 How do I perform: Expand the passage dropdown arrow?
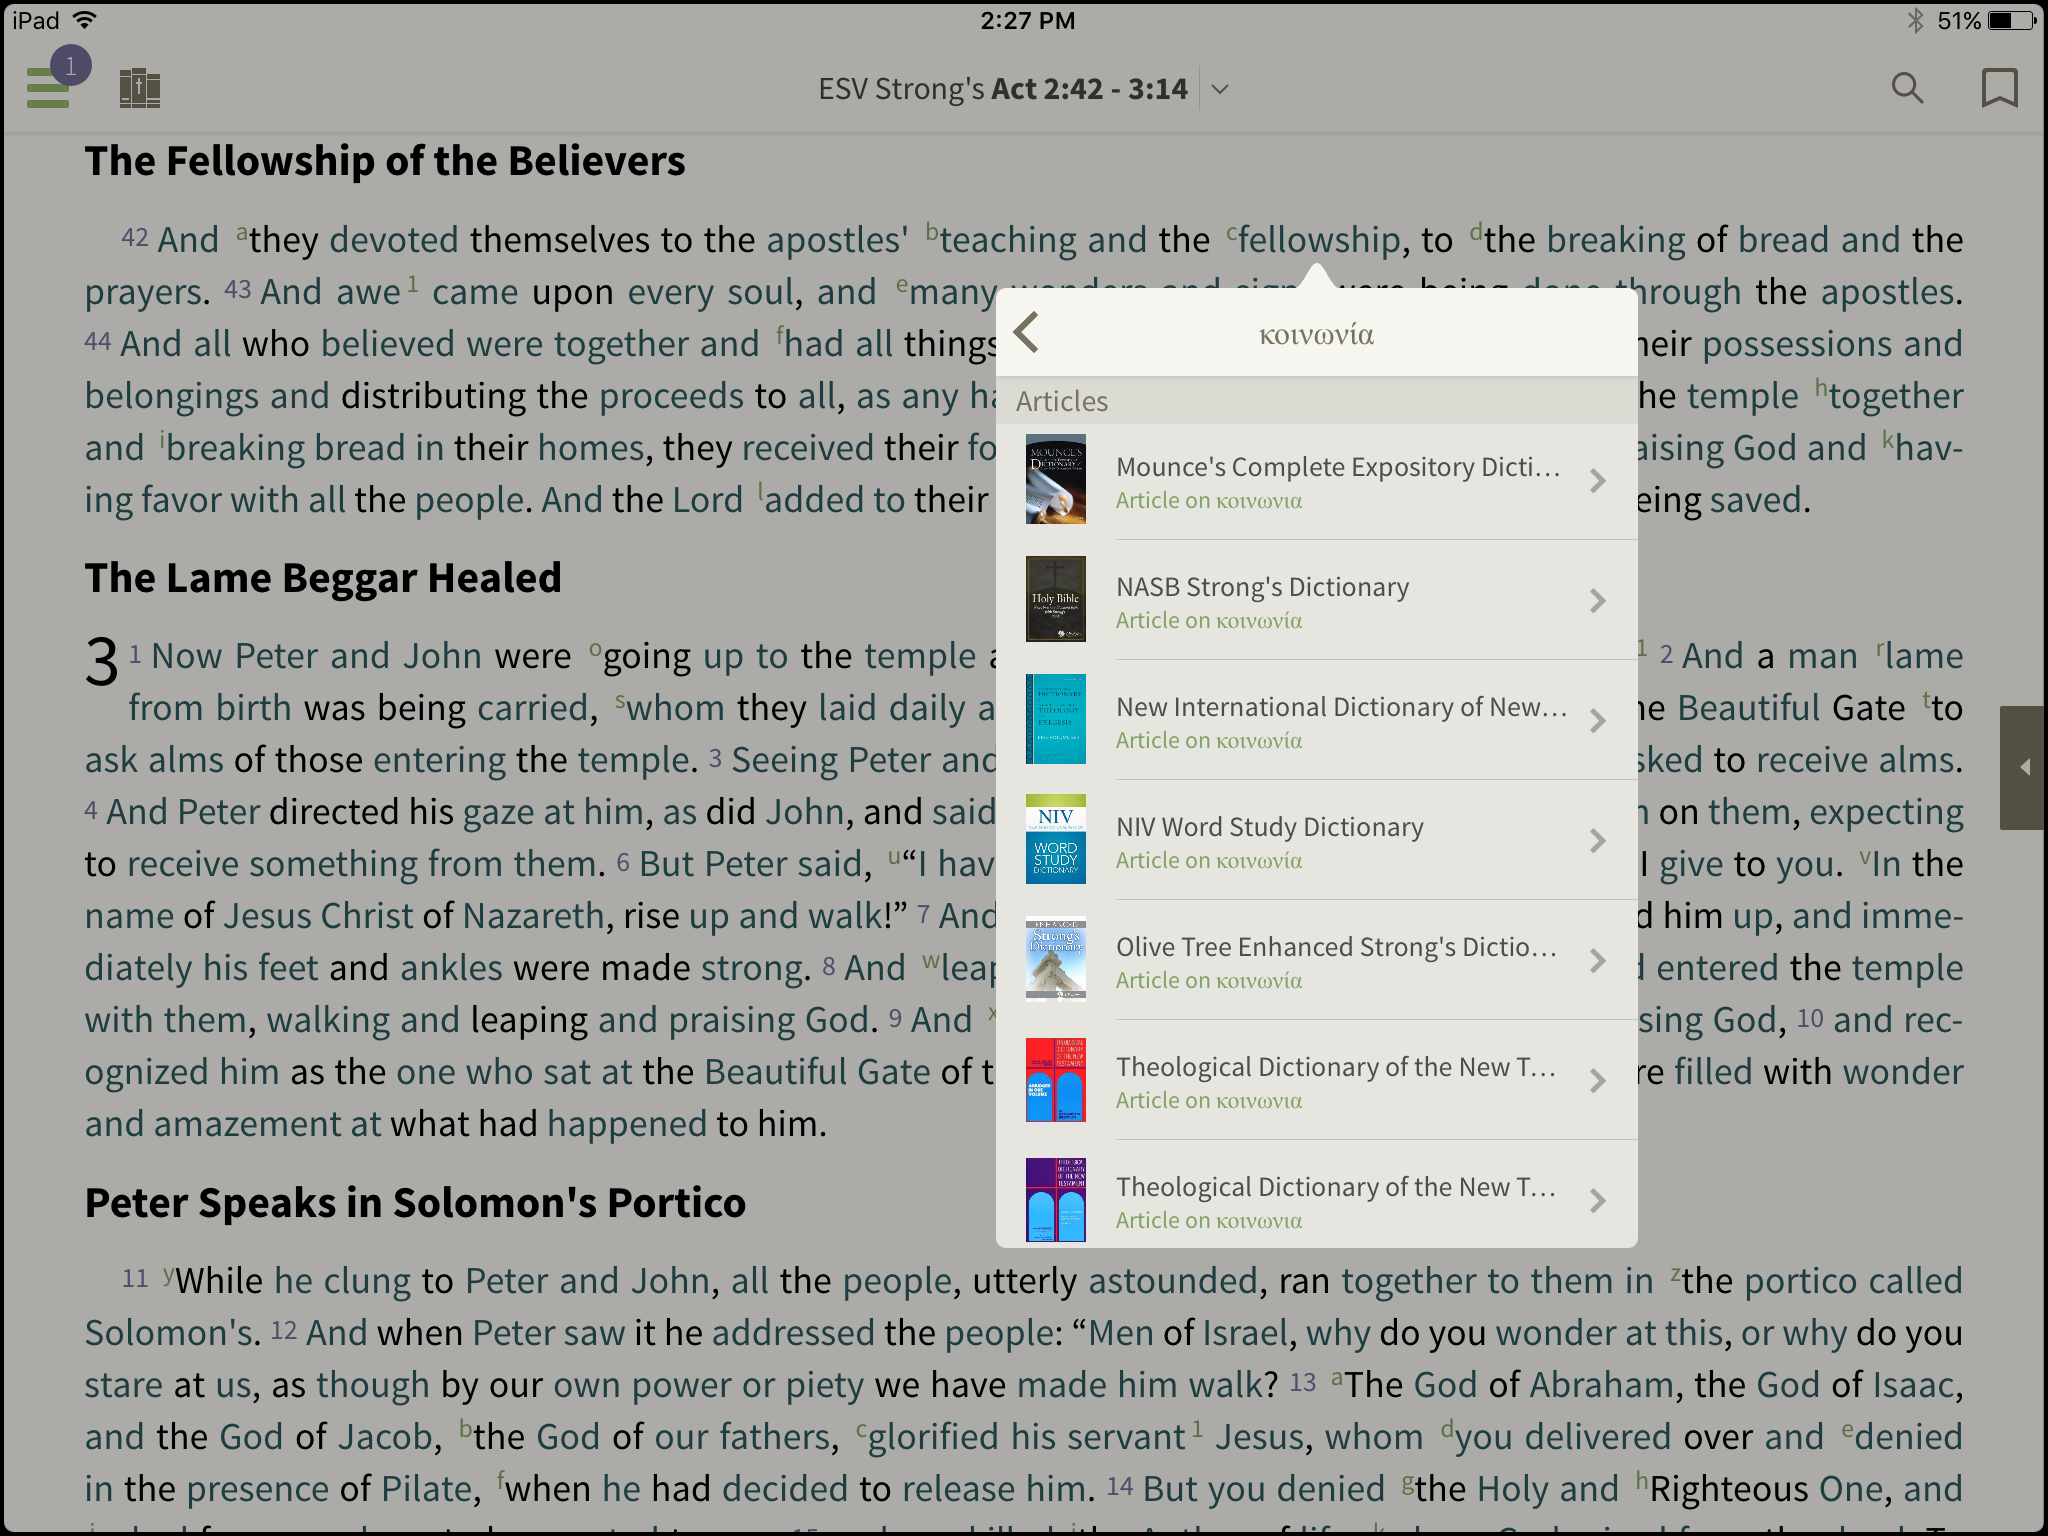pyautogui.click(x=1220, y=89)
